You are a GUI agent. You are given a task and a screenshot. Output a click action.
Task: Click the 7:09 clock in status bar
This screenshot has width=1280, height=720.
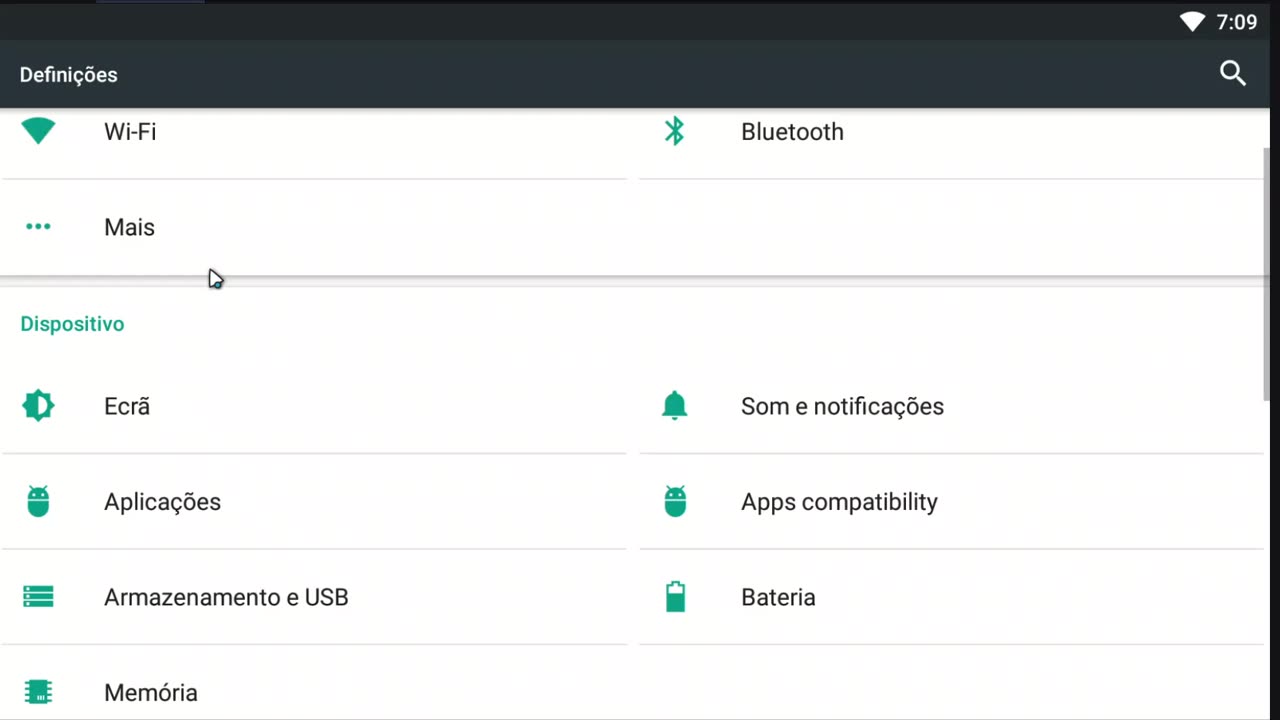(x=1237, y=22)
